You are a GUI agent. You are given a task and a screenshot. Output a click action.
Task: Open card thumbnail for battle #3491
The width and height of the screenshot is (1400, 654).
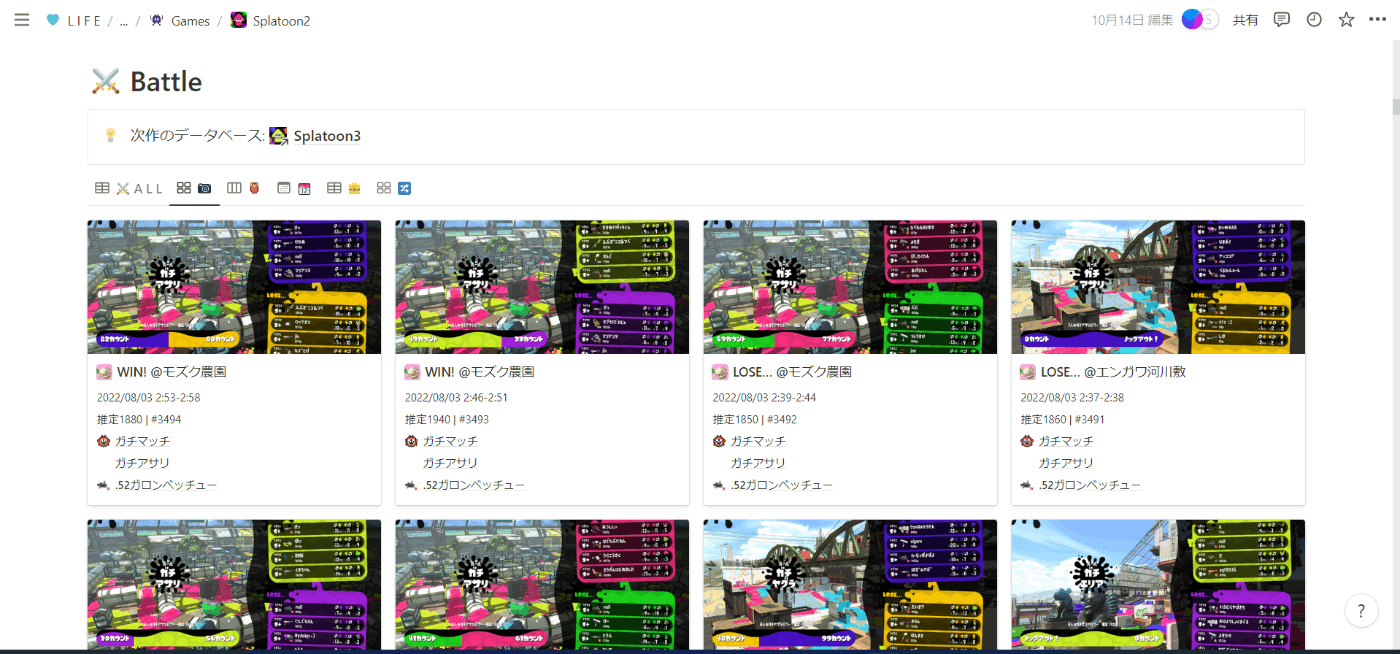(x=1158, y=287)
